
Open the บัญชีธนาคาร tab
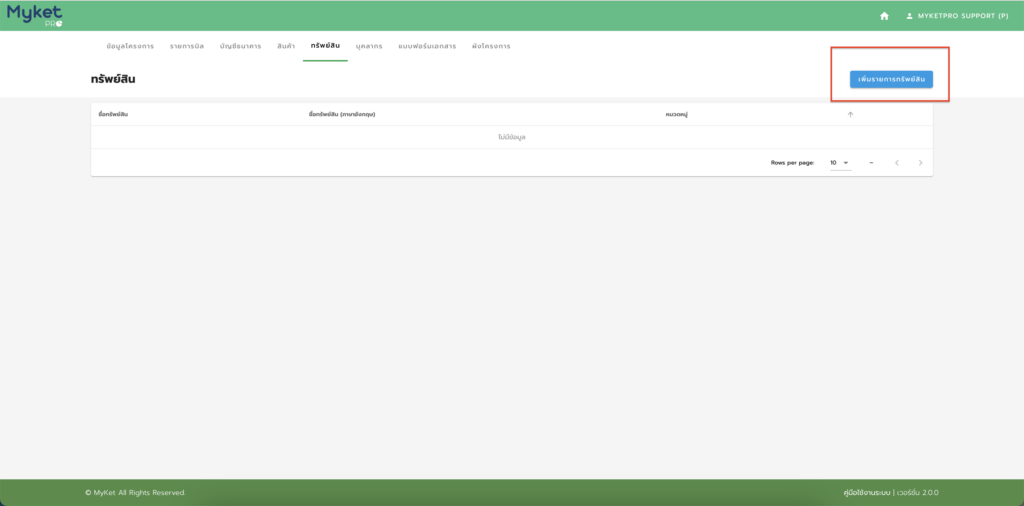tap(240, 47)
